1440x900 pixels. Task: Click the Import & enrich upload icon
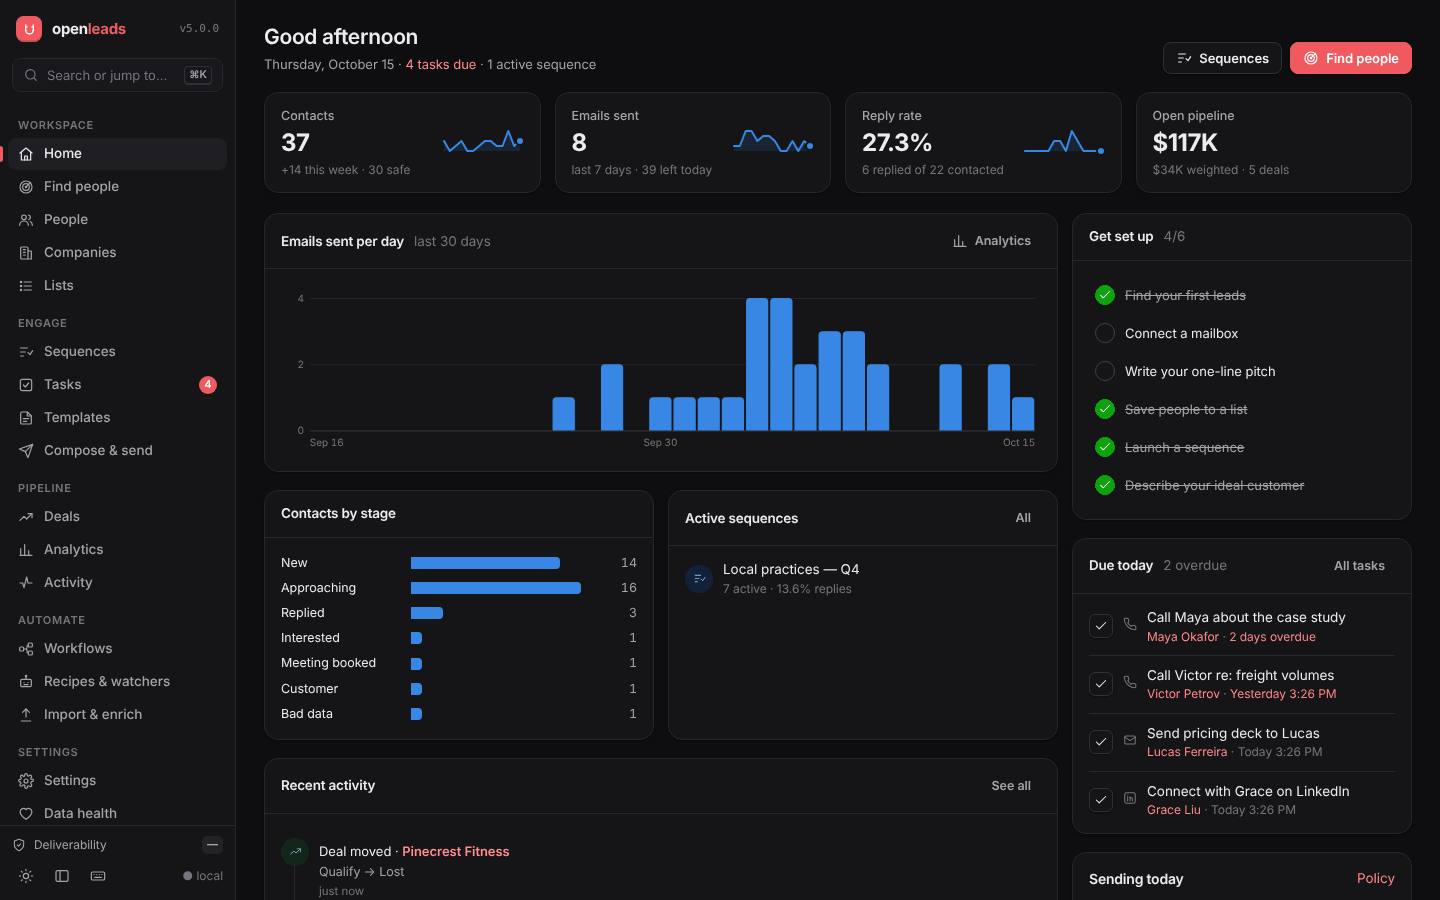26,715
